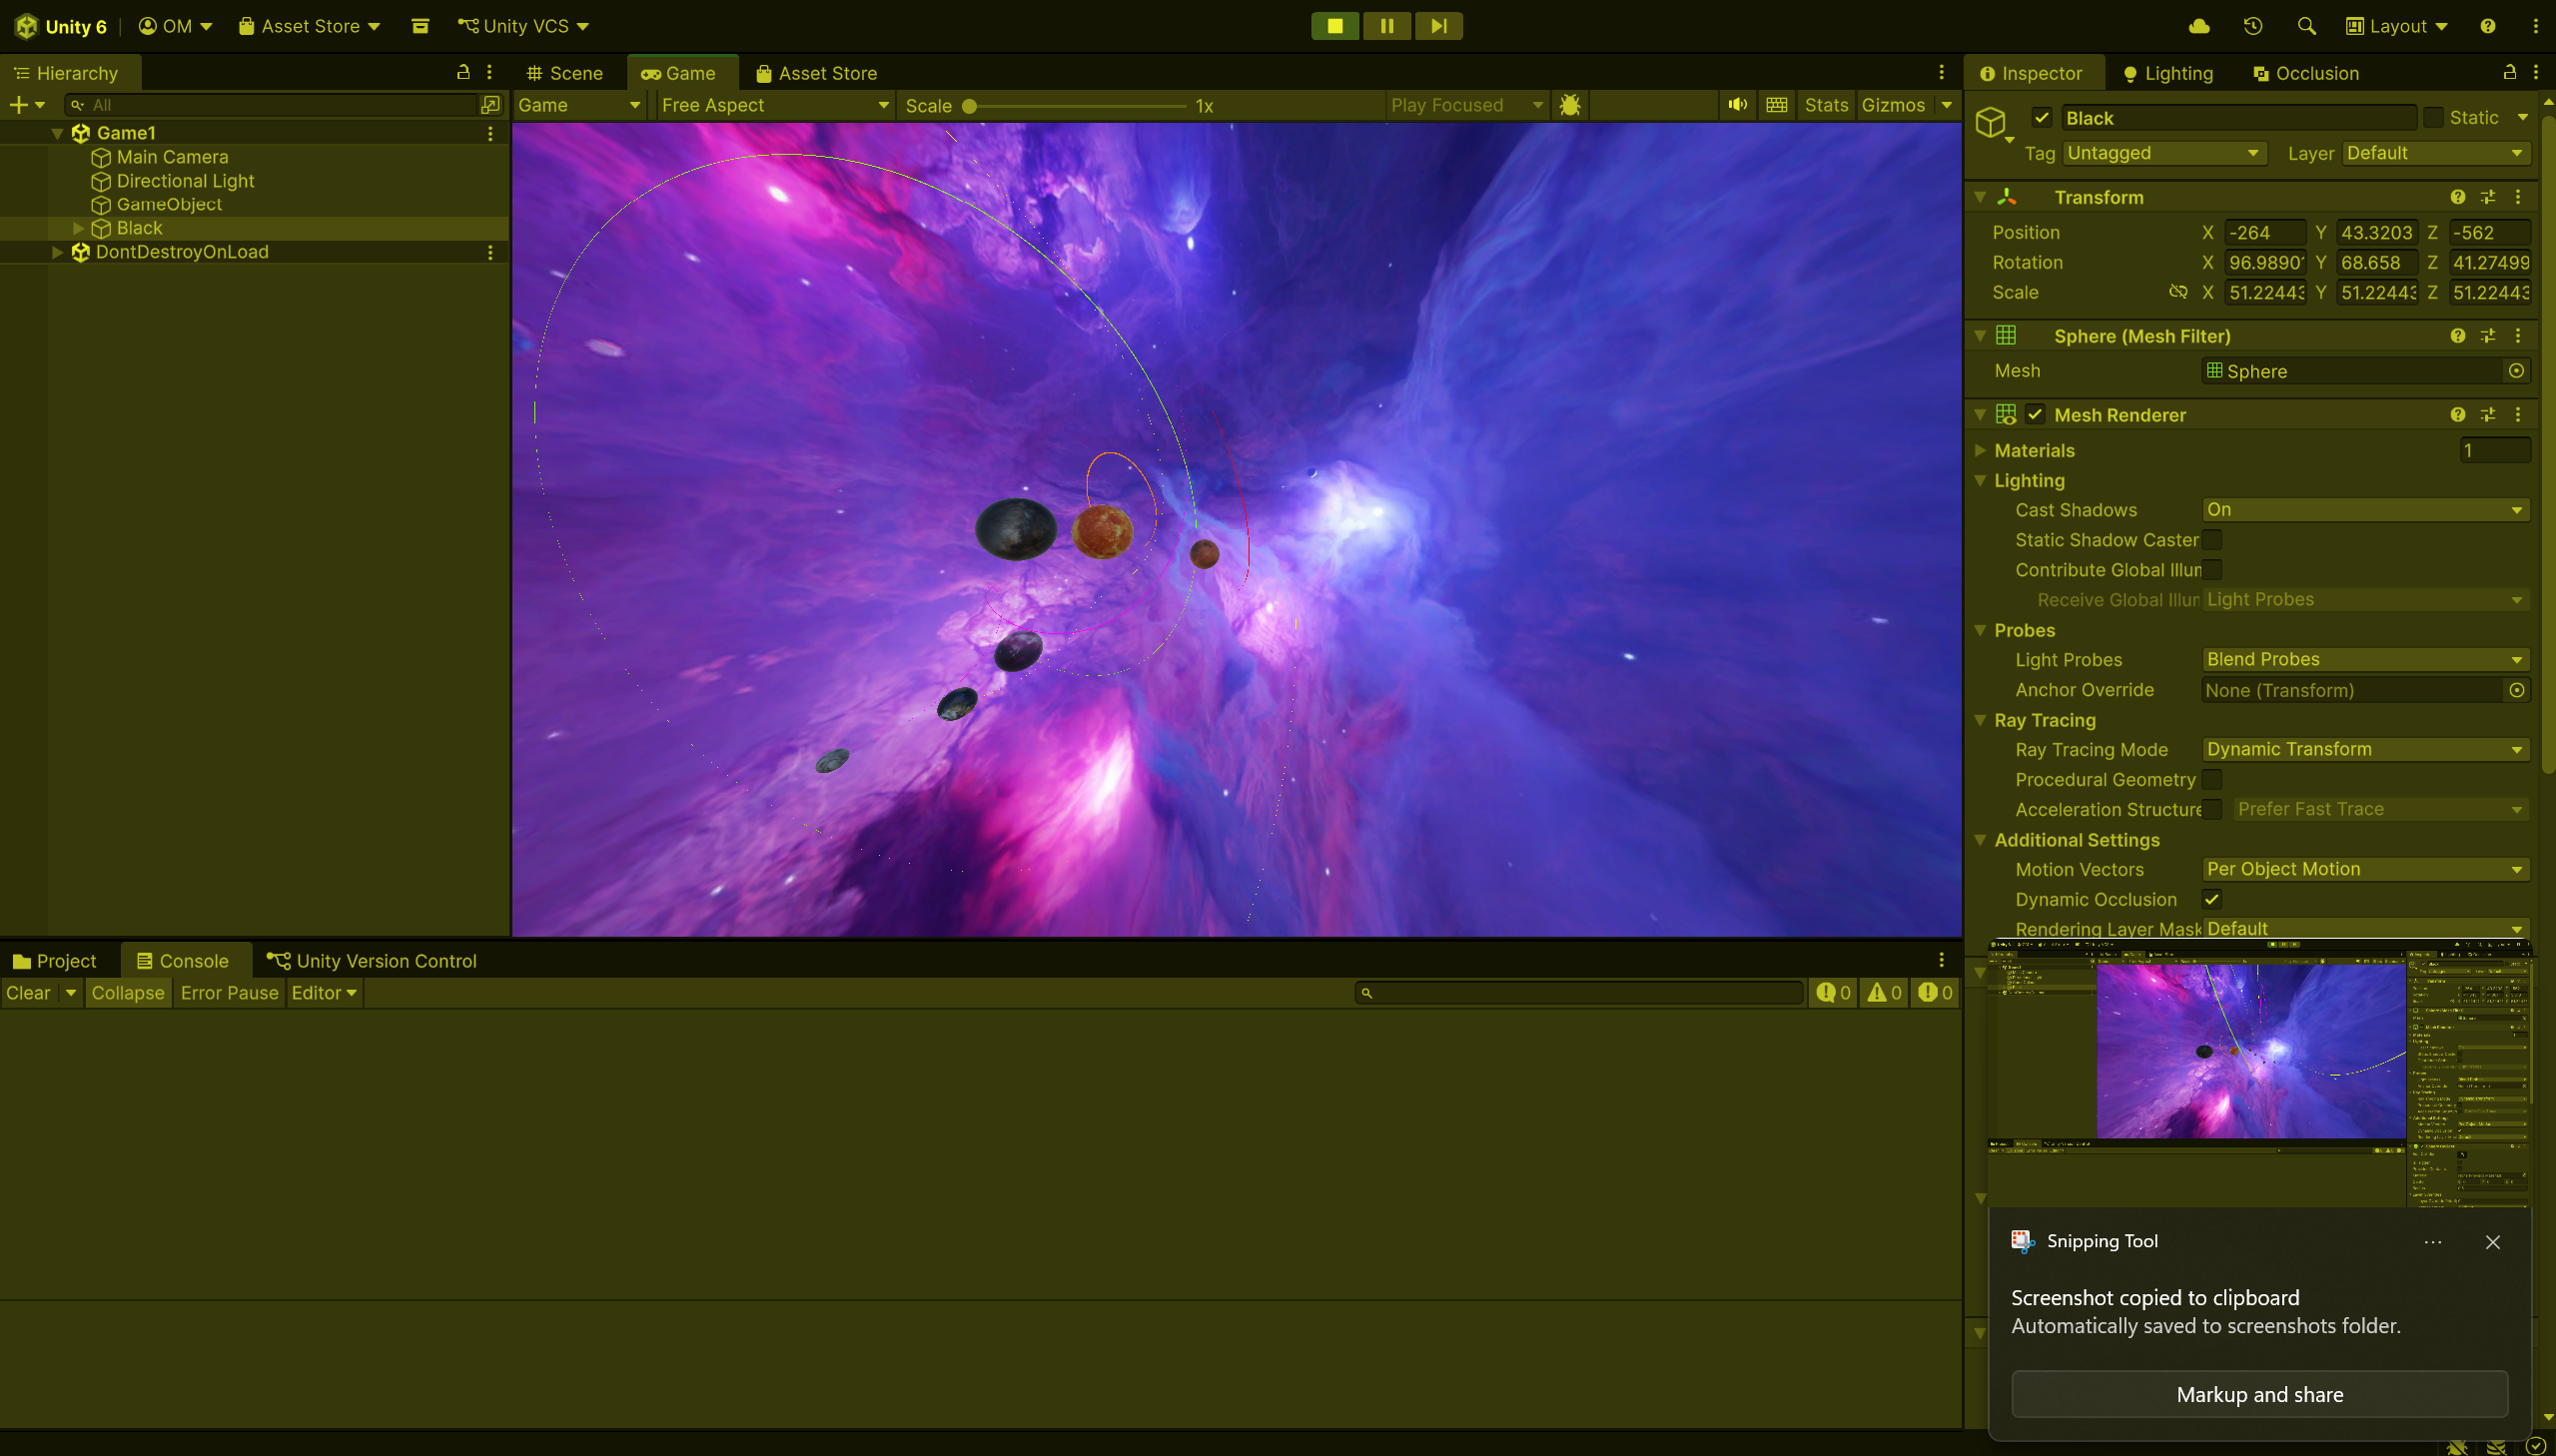
Task: Mute game audio with speaker icon
Action: [1737, 105]
